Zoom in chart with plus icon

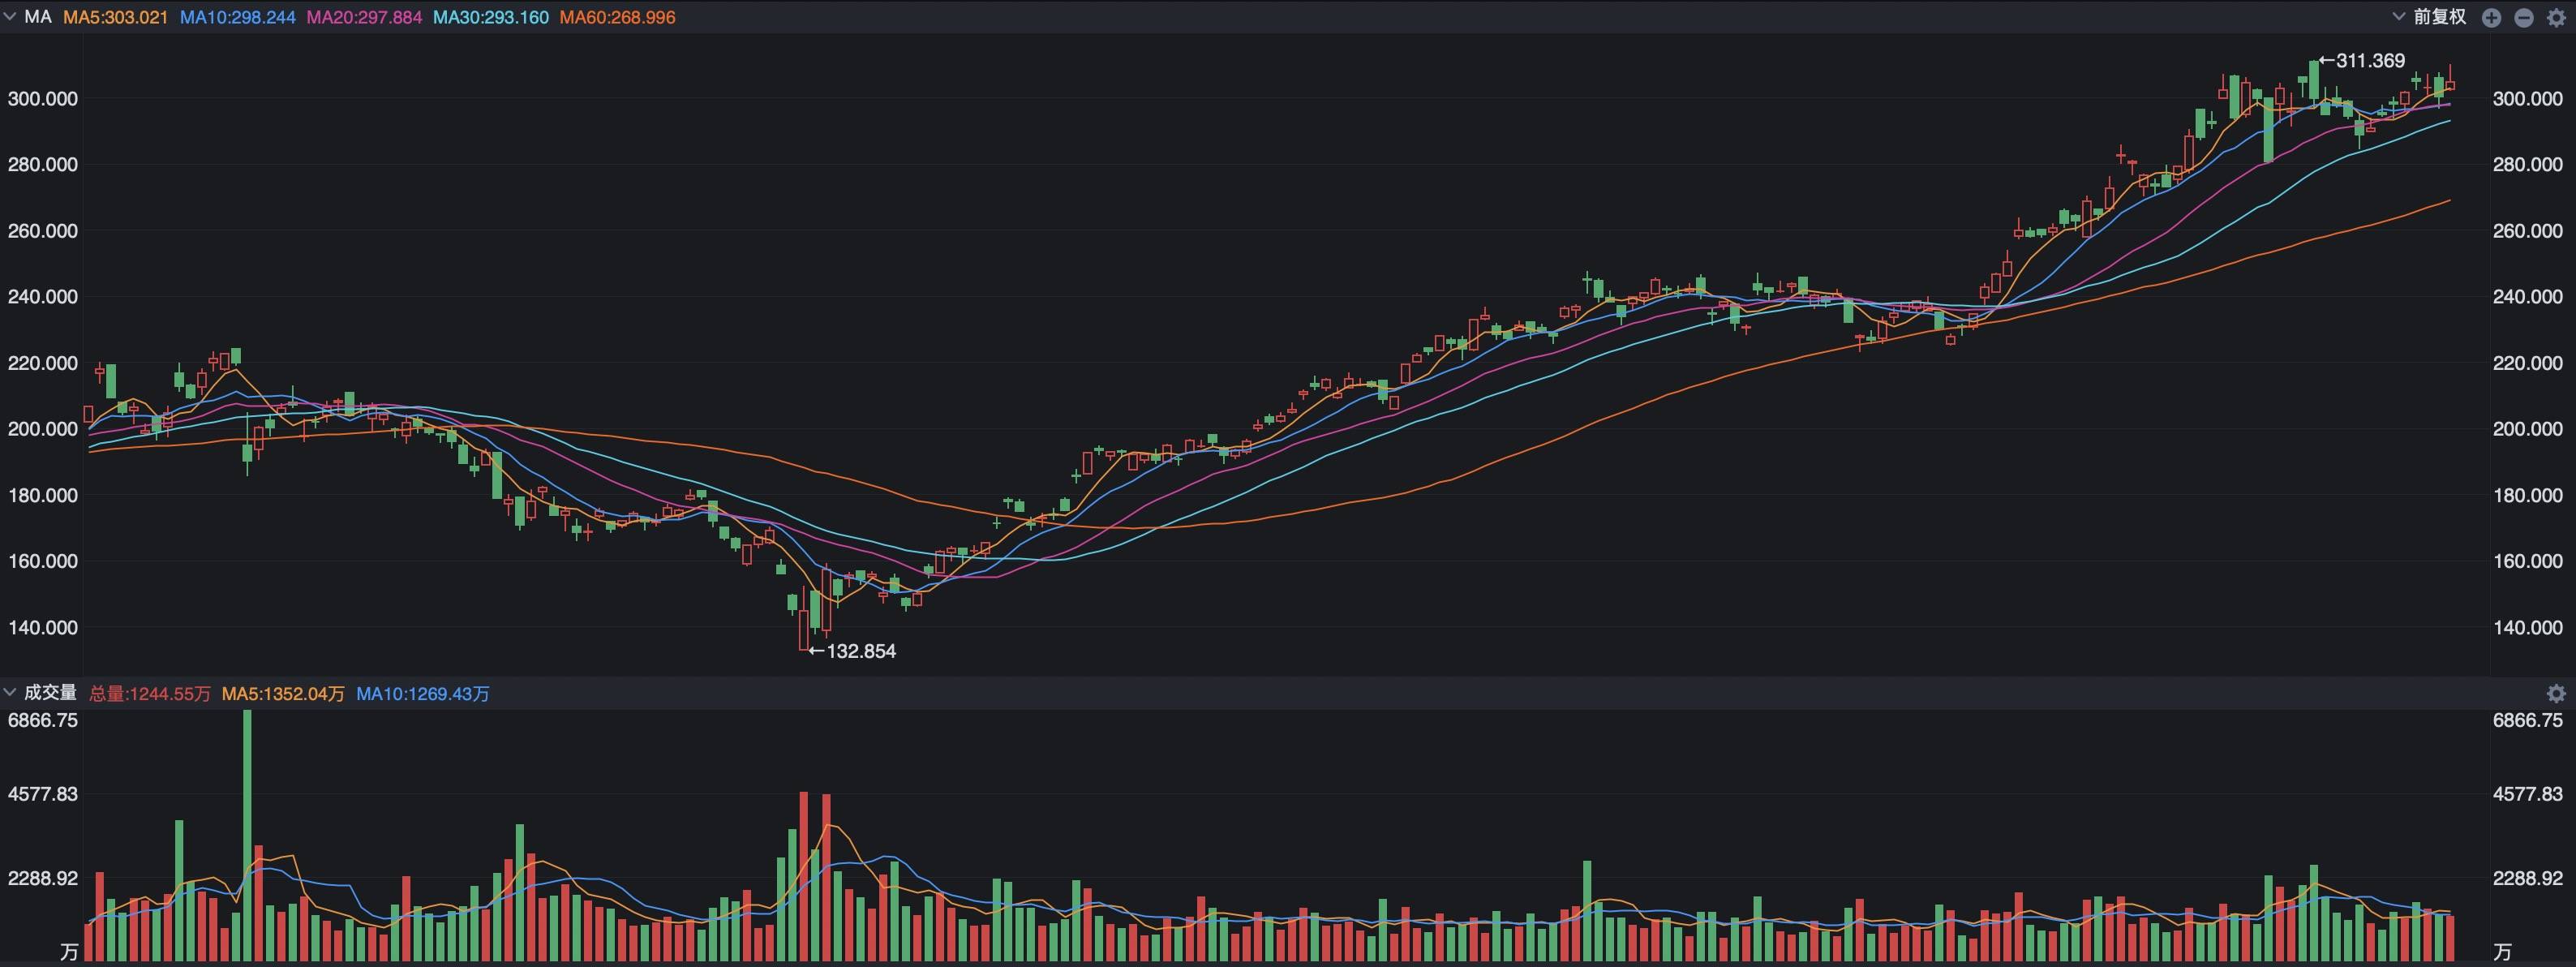tap(2491, 18)
